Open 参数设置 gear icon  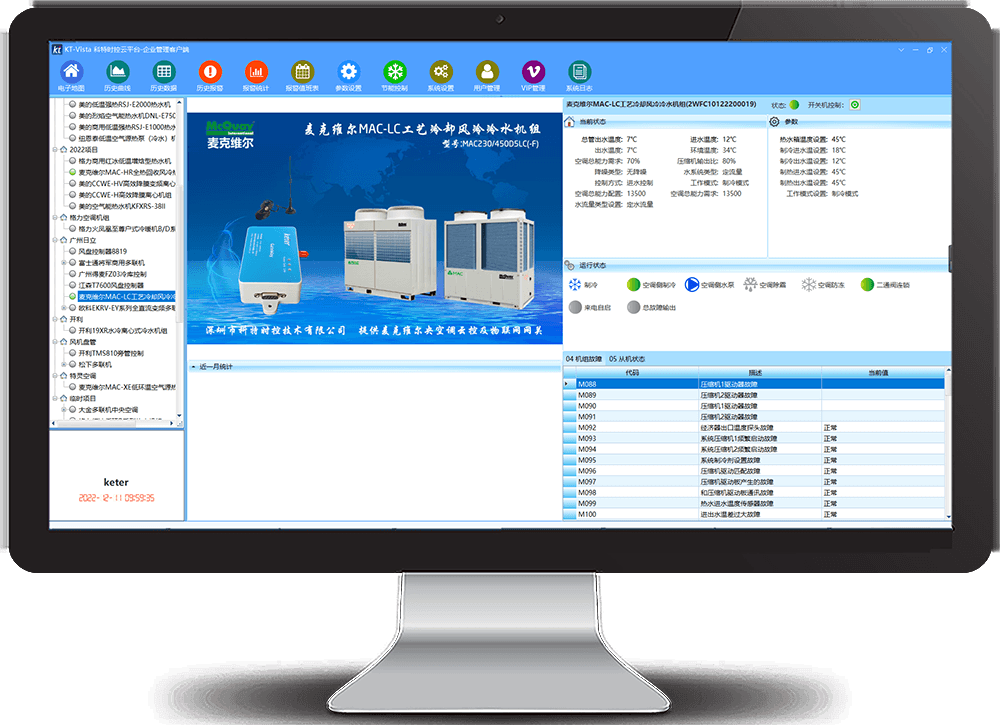point(349,71)
